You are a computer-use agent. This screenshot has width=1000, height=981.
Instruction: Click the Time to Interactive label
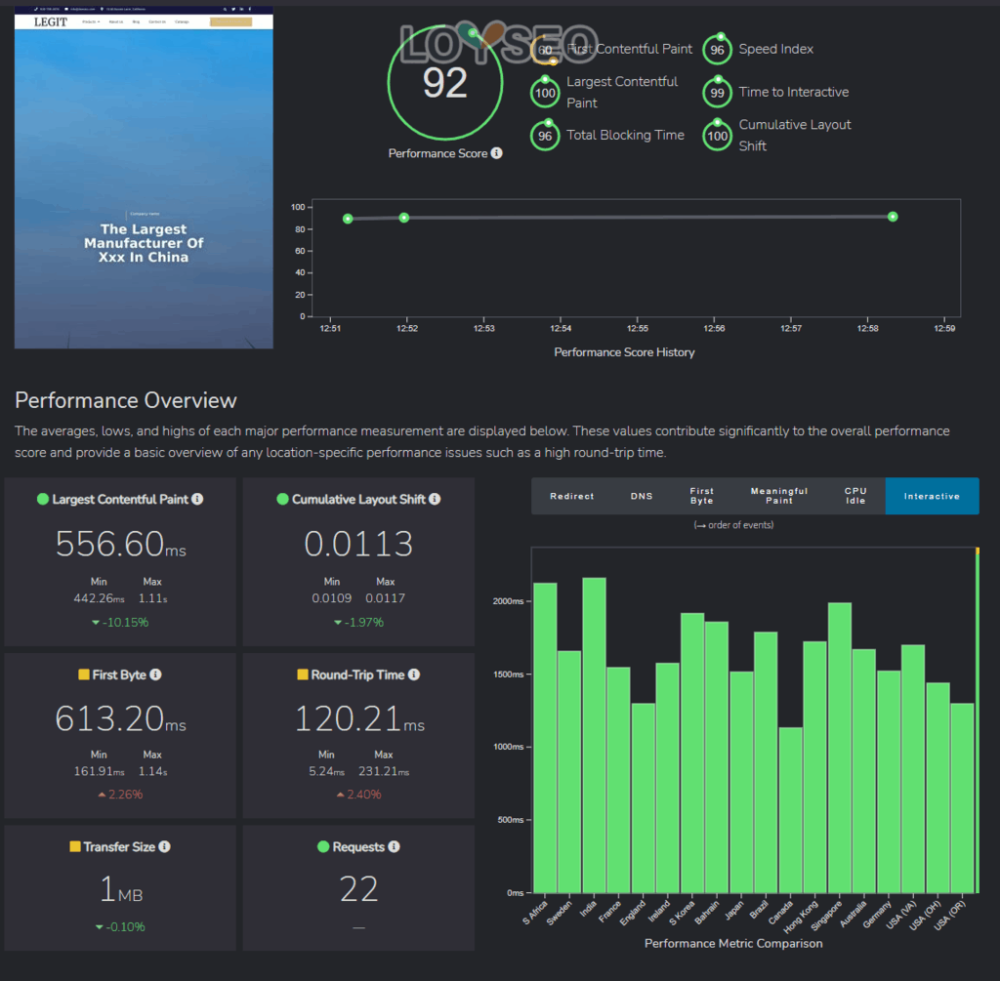793,92
